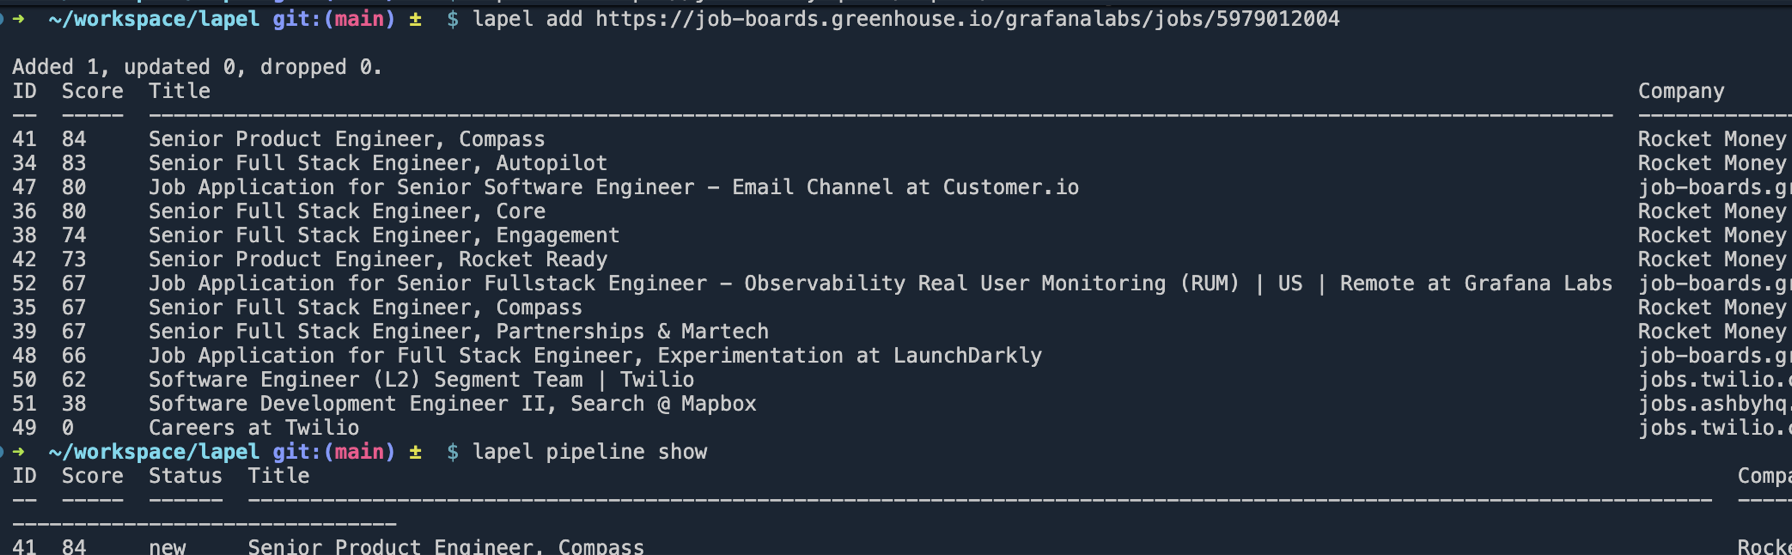Screen dimensions: 1792x555
Task: Click the 'Careers at Twilio' entry
Action: click(x=254, y=428)
